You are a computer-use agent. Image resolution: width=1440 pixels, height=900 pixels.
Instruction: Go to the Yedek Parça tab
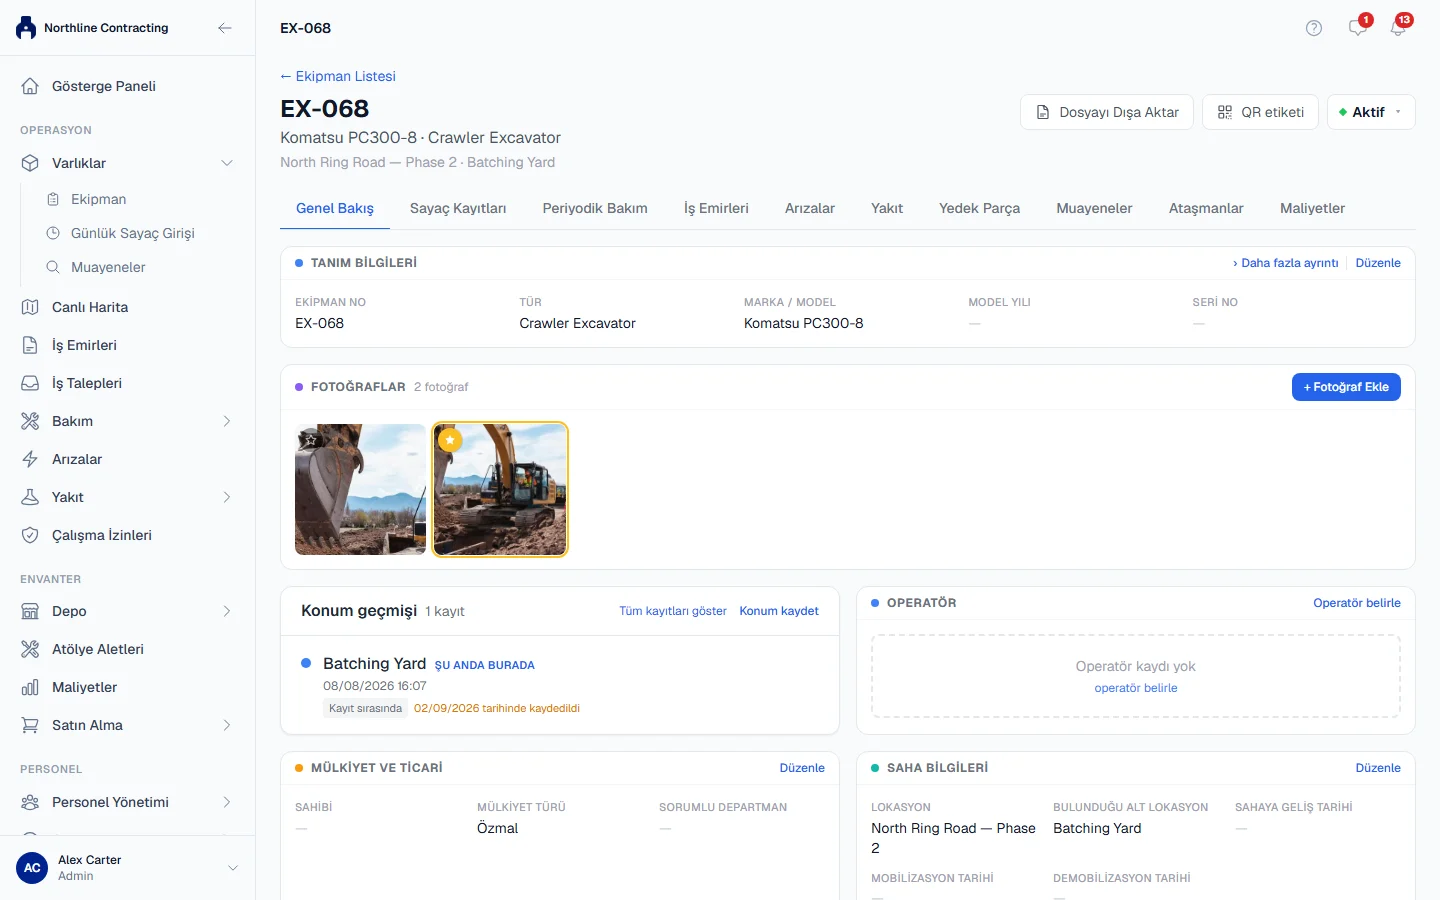click(x=979, y=208)
